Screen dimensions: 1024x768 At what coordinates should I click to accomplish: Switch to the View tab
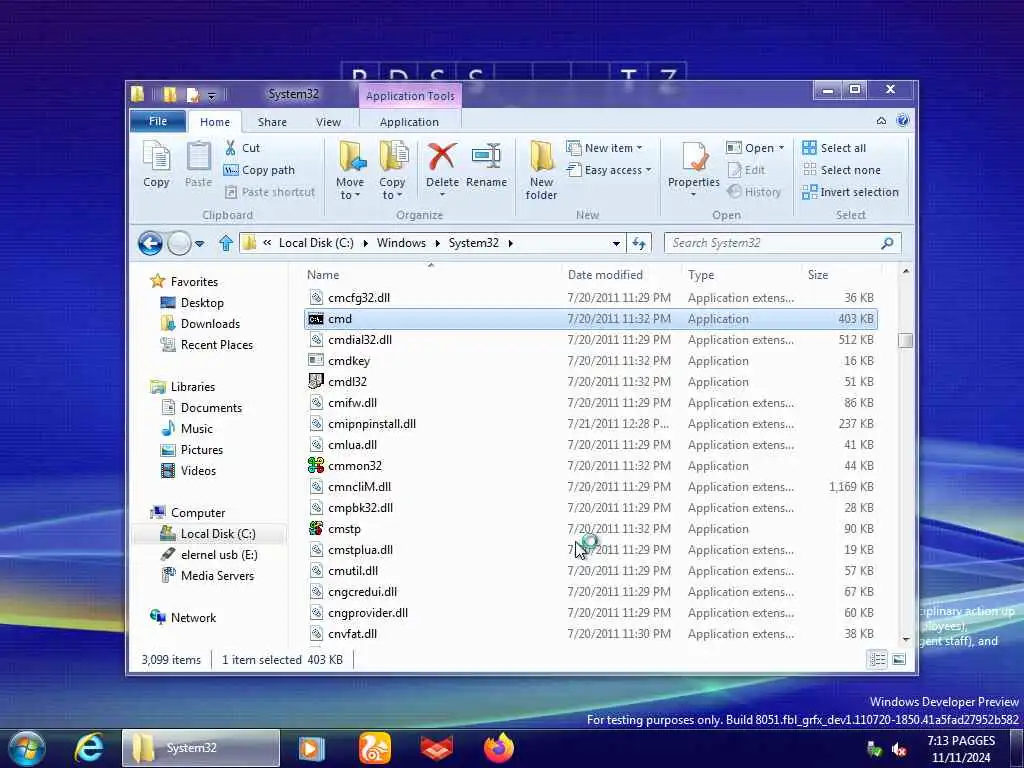point(328,122)
